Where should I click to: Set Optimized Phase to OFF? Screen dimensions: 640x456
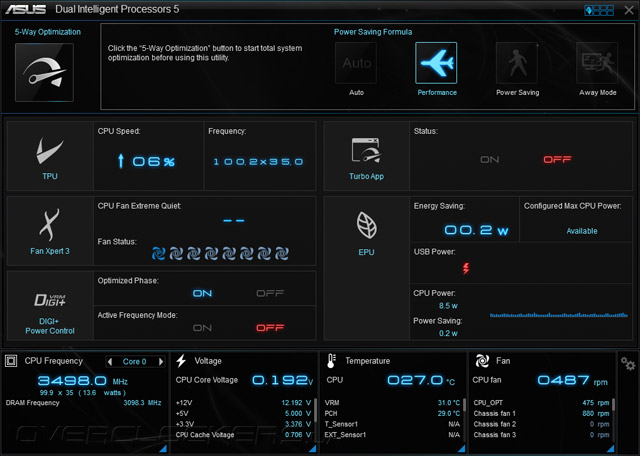click(270, 294)
